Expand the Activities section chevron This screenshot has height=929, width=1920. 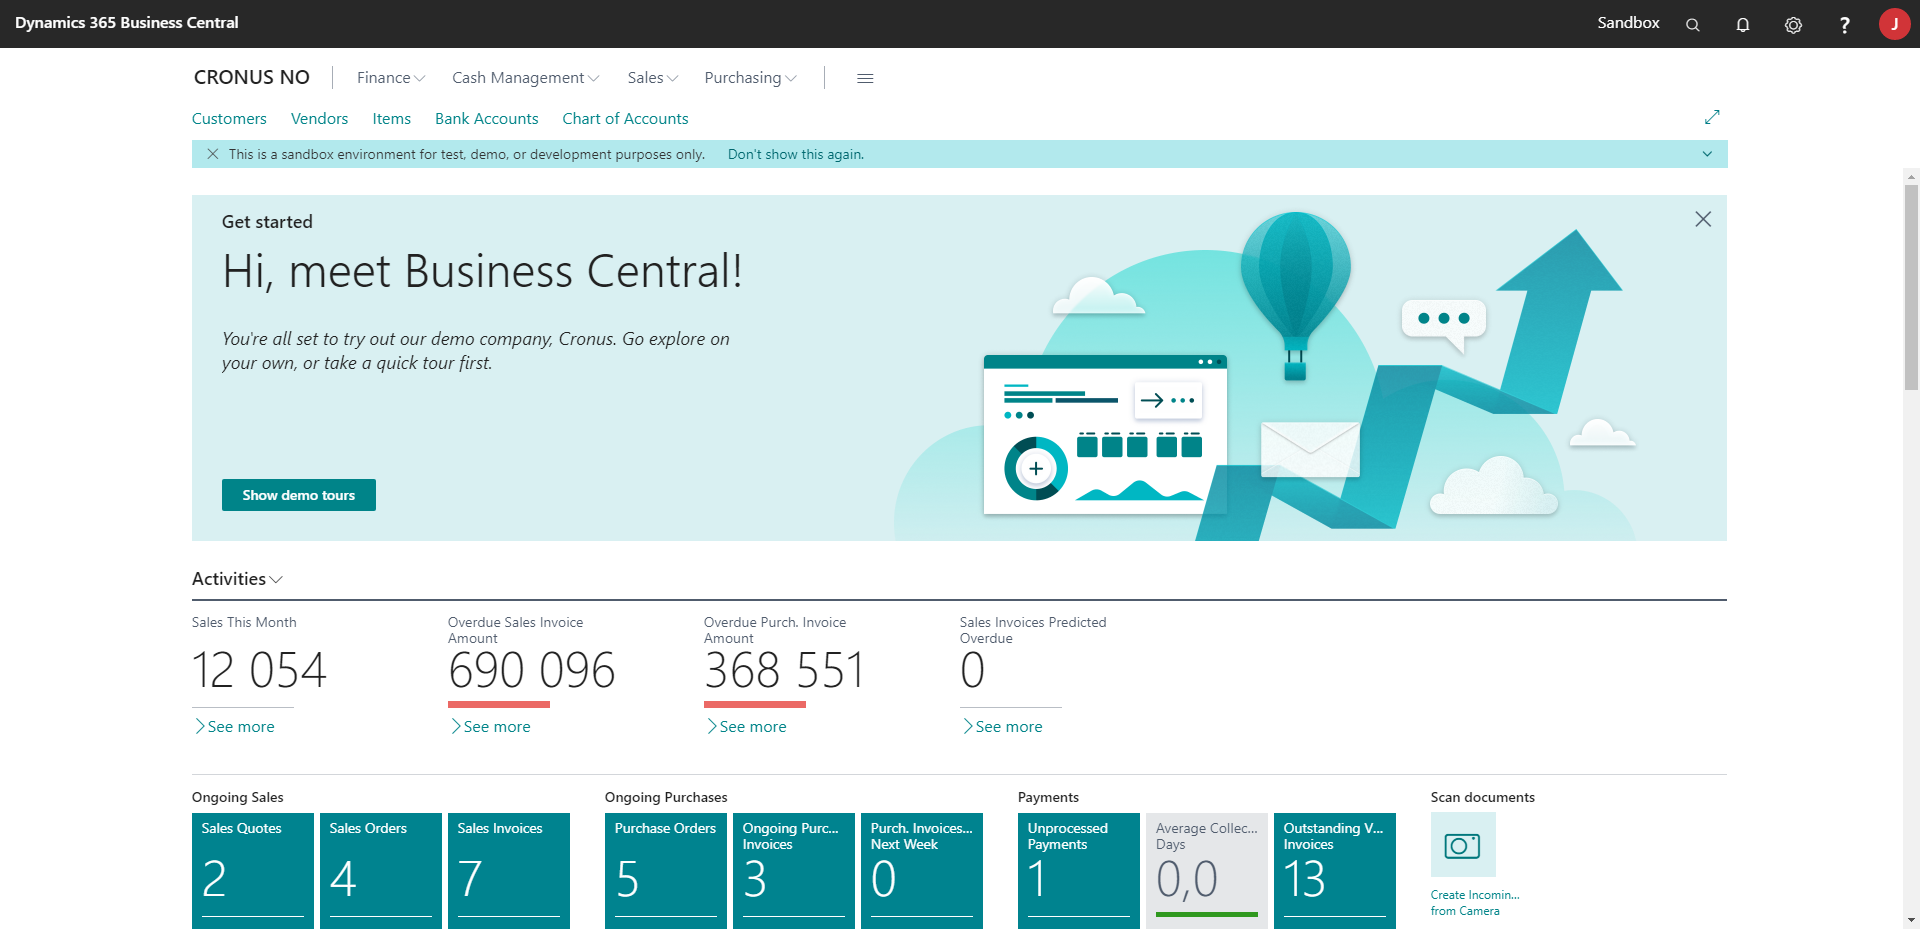click(276, 580)
